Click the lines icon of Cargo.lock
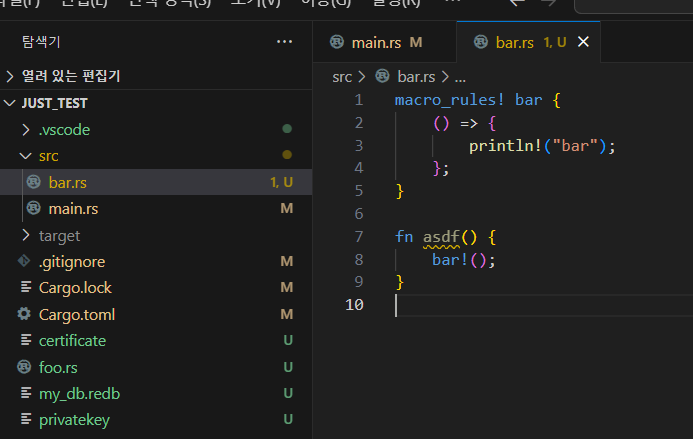The height and width of the screenshot is (439, 693). (x=24, y=288)
